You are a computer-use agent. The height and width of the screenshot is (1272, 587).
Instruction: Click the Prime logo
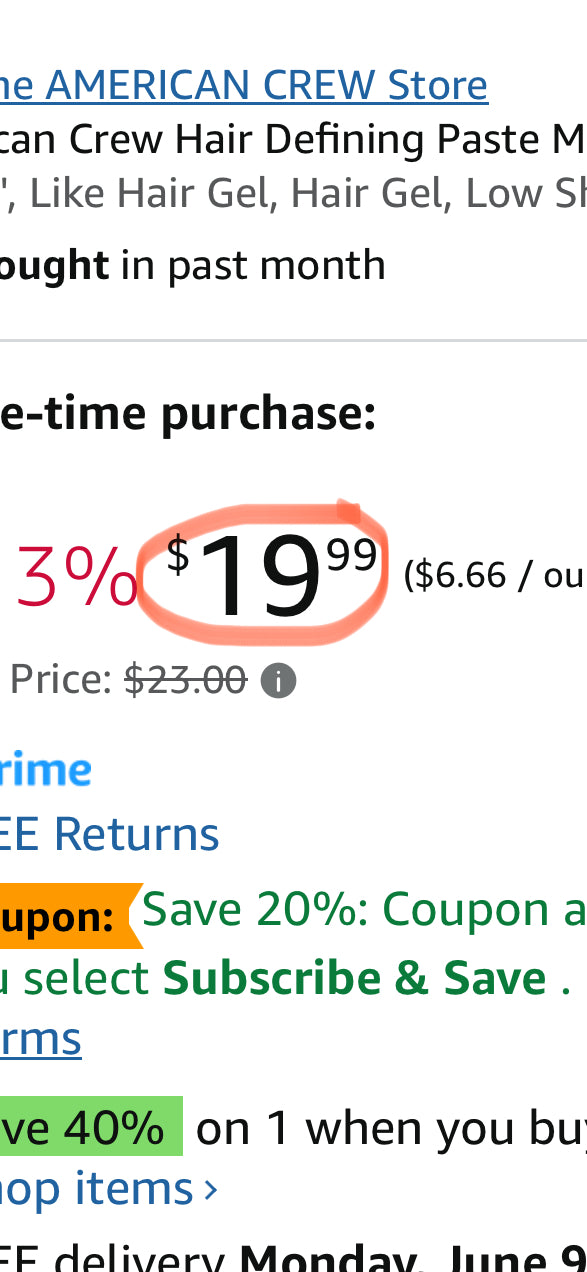[x=46, y=772]
